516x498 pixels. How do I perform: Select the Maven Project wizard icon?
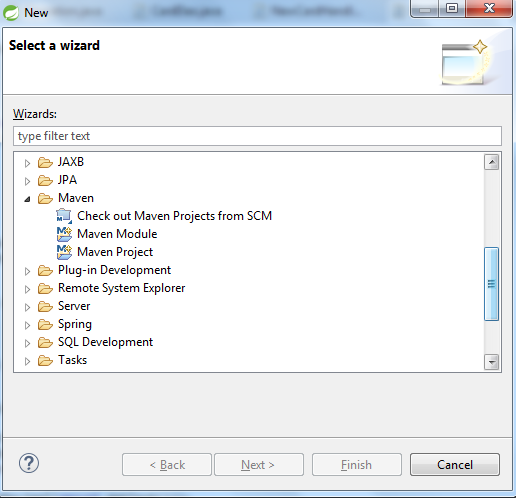click(64, 252)
